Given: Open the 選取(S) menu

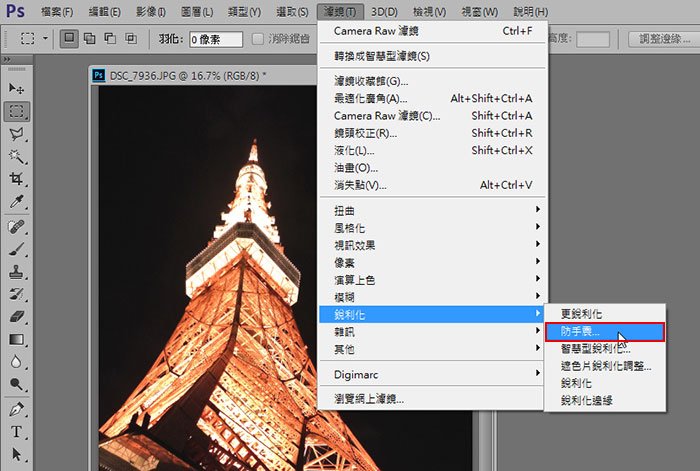Looking at the screenshot, I should [292, 12].
